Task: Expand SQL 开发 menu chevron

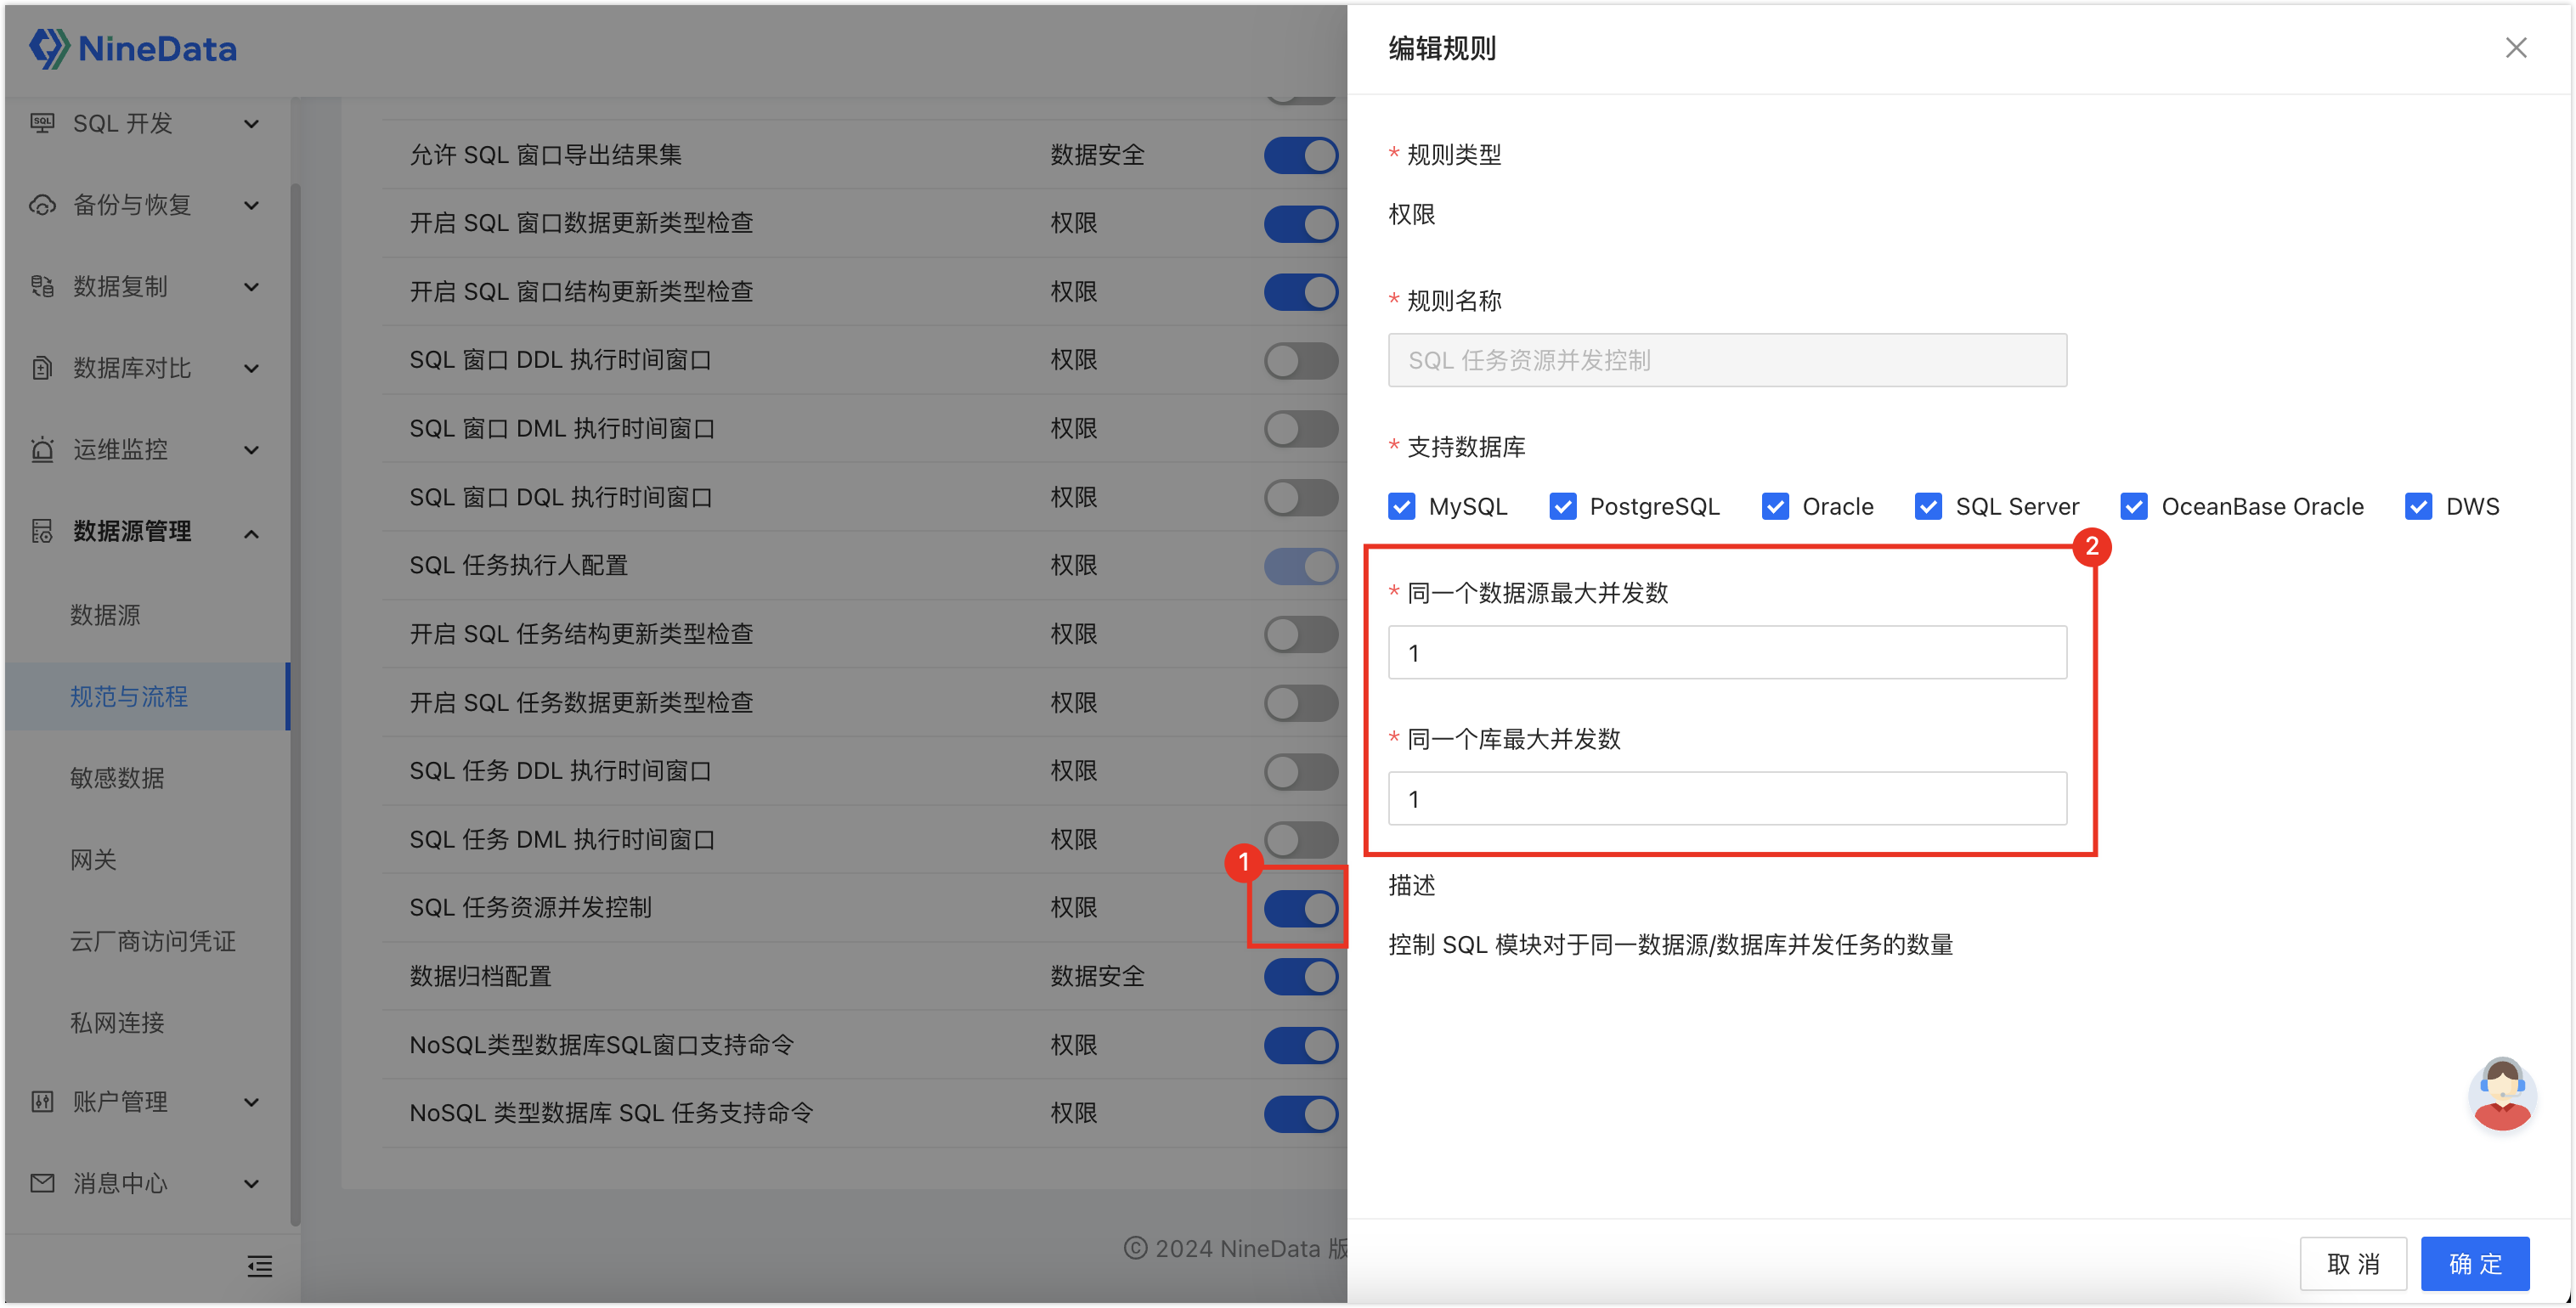Action: point(252,124)
